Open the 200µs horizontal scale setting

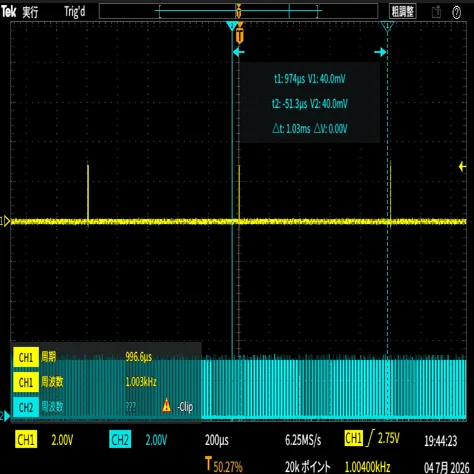click(x=217, y=440)
